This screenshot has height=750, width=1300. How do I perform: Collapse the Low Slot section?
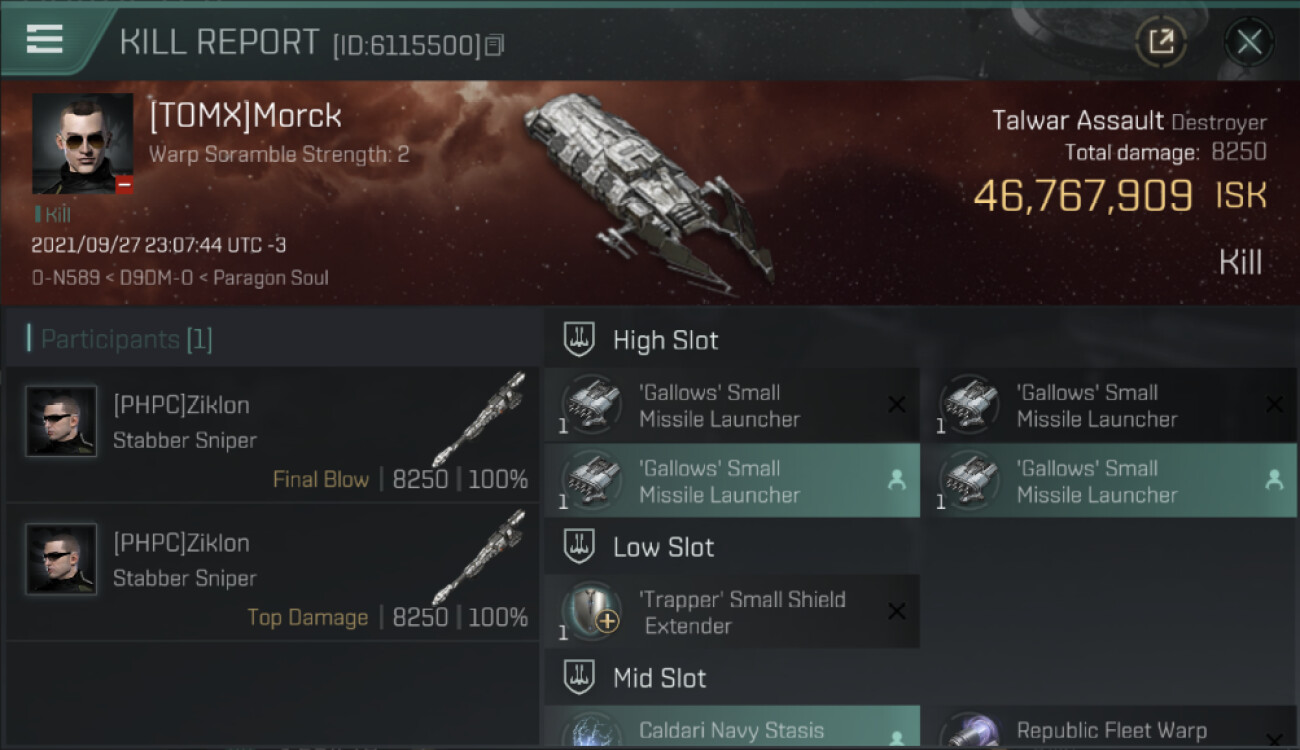[x=580, y=547]
